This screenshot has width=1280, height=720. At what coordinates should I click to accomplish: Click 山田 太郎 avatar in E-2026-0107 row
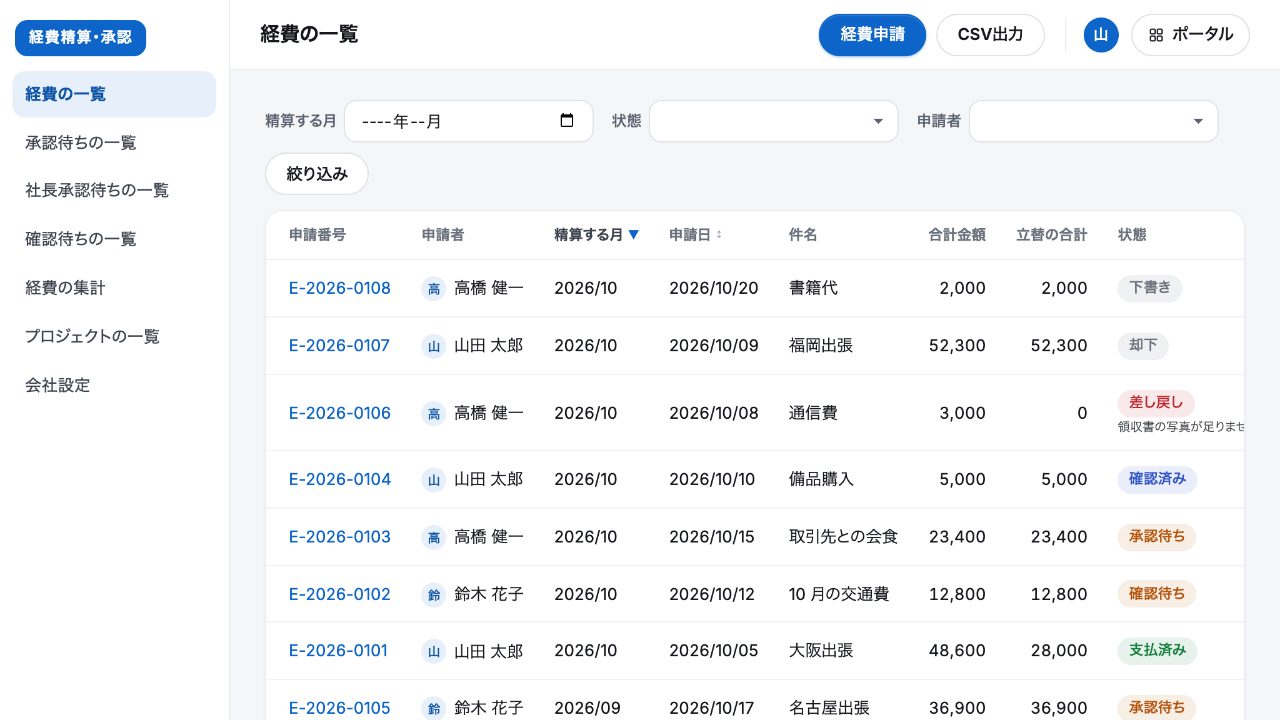pos(434,346)
